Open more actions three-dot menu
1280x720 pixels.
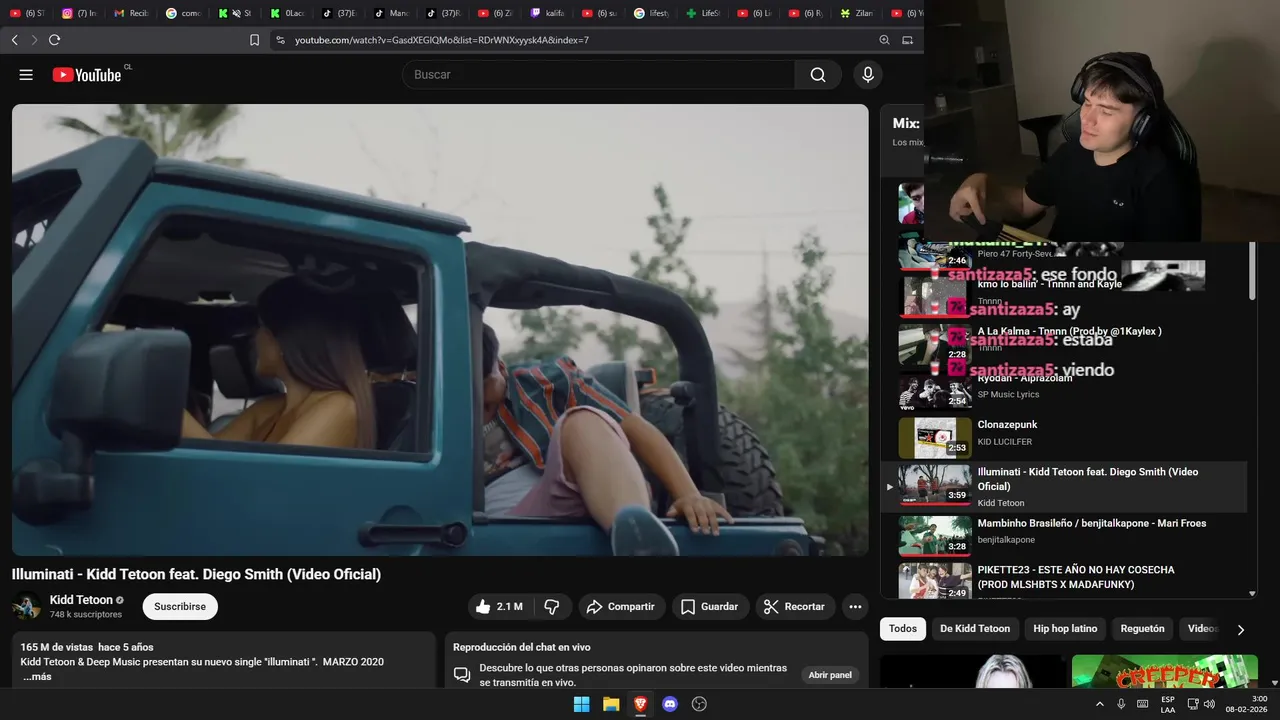point(855,607)
